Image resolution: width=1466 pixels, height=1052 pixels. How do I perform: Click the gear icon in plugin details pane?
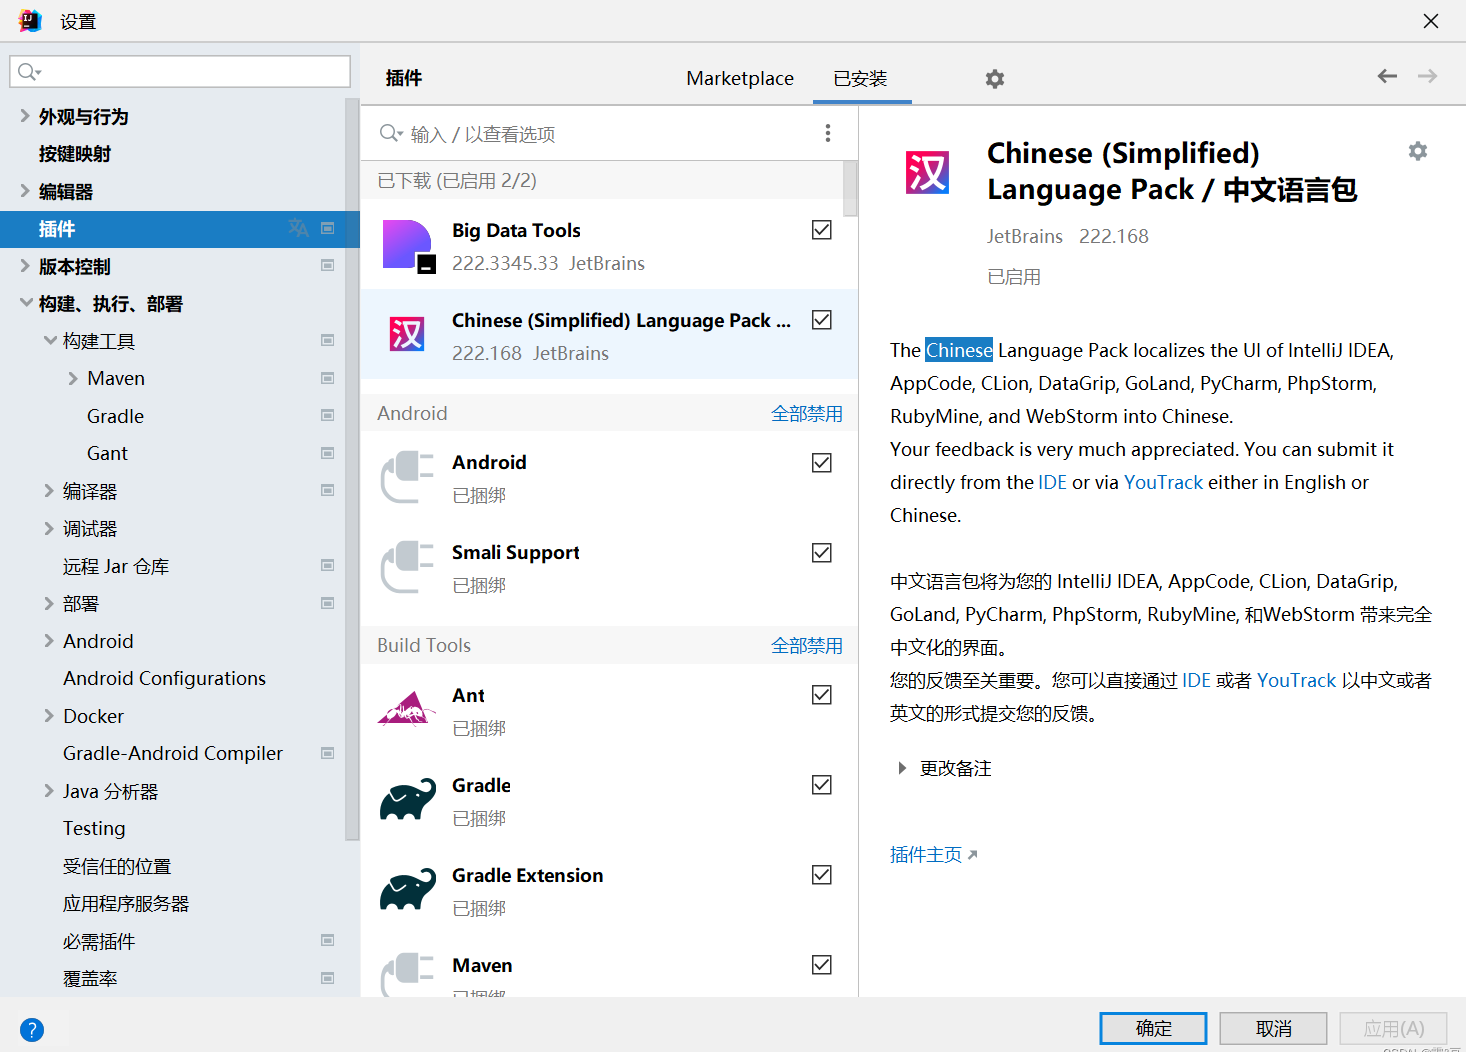click(1417, 151)
